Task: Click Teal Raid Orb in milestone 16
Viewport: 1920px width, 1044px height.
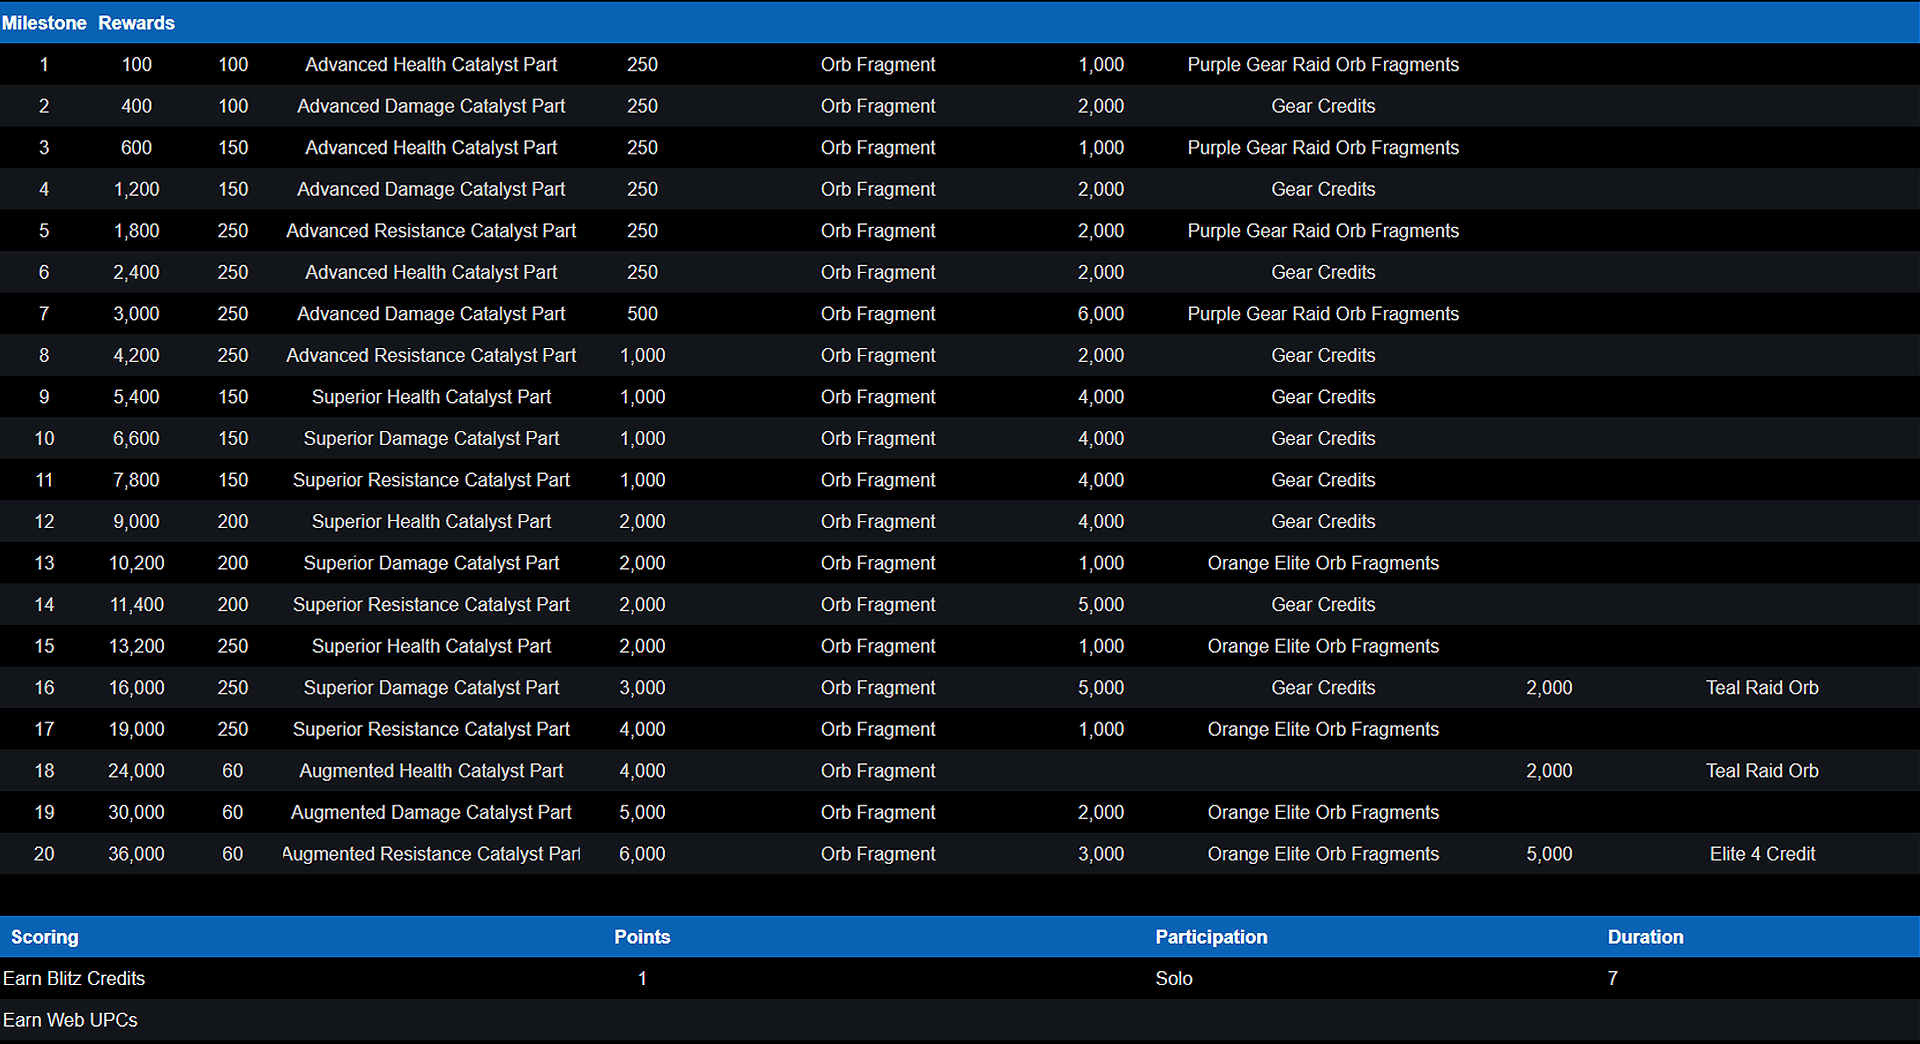Action: tap(1762, 688)
